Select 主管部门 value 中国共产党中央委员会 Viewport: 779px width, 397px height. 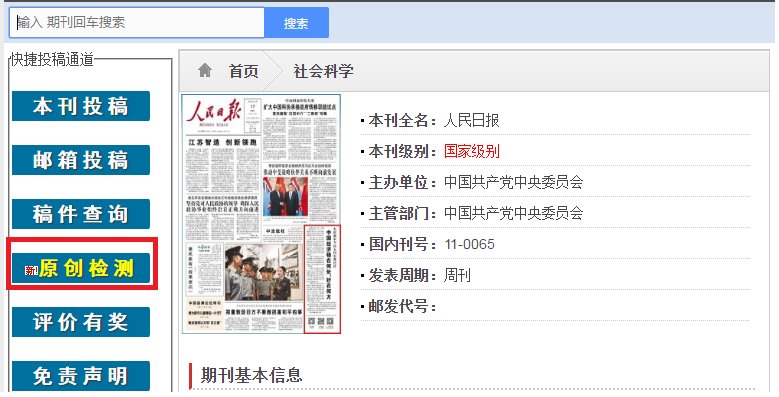pos(513,213)
